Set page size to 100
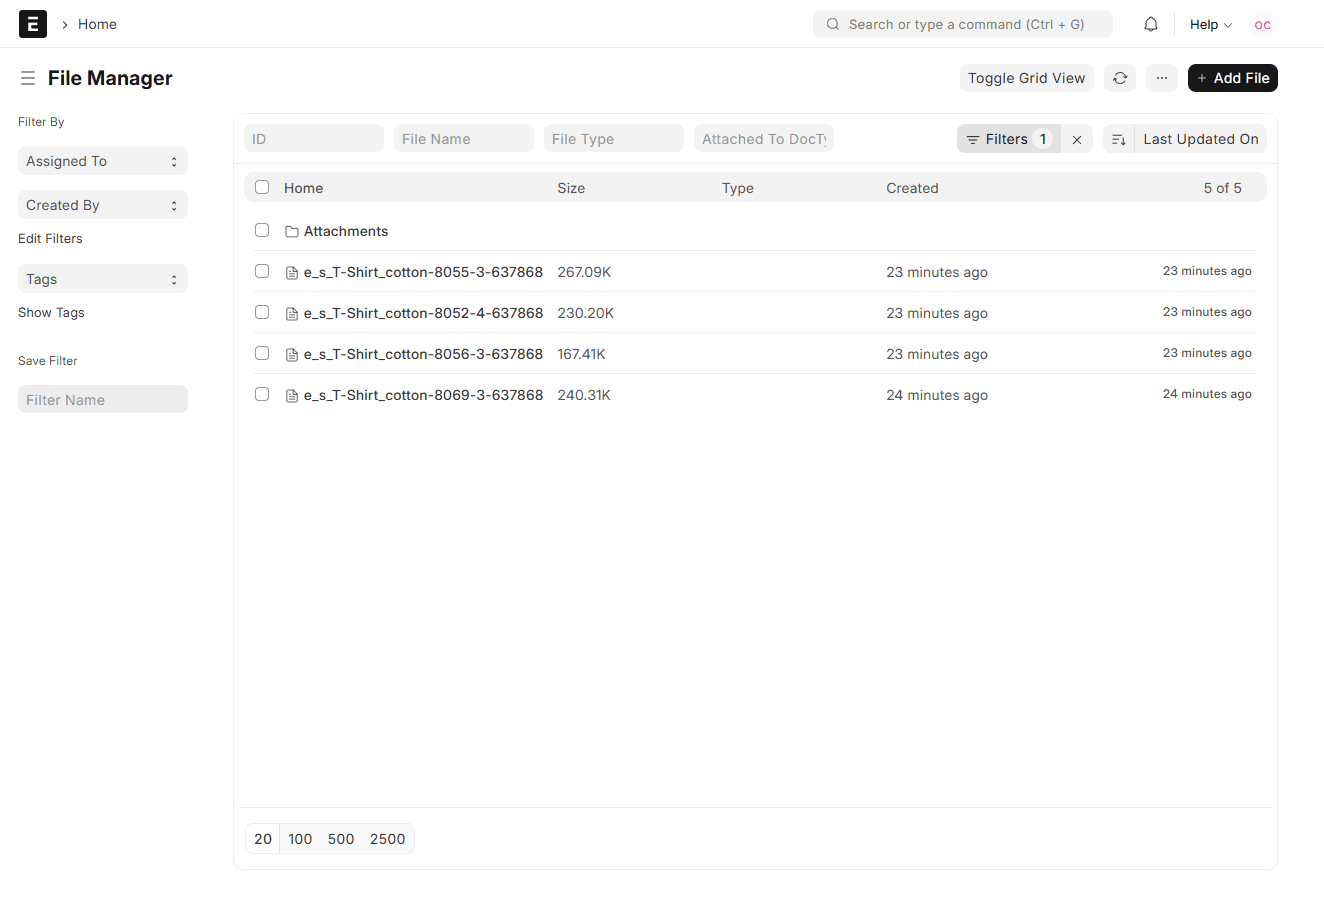1324x915 pixels. pos(300,839)
